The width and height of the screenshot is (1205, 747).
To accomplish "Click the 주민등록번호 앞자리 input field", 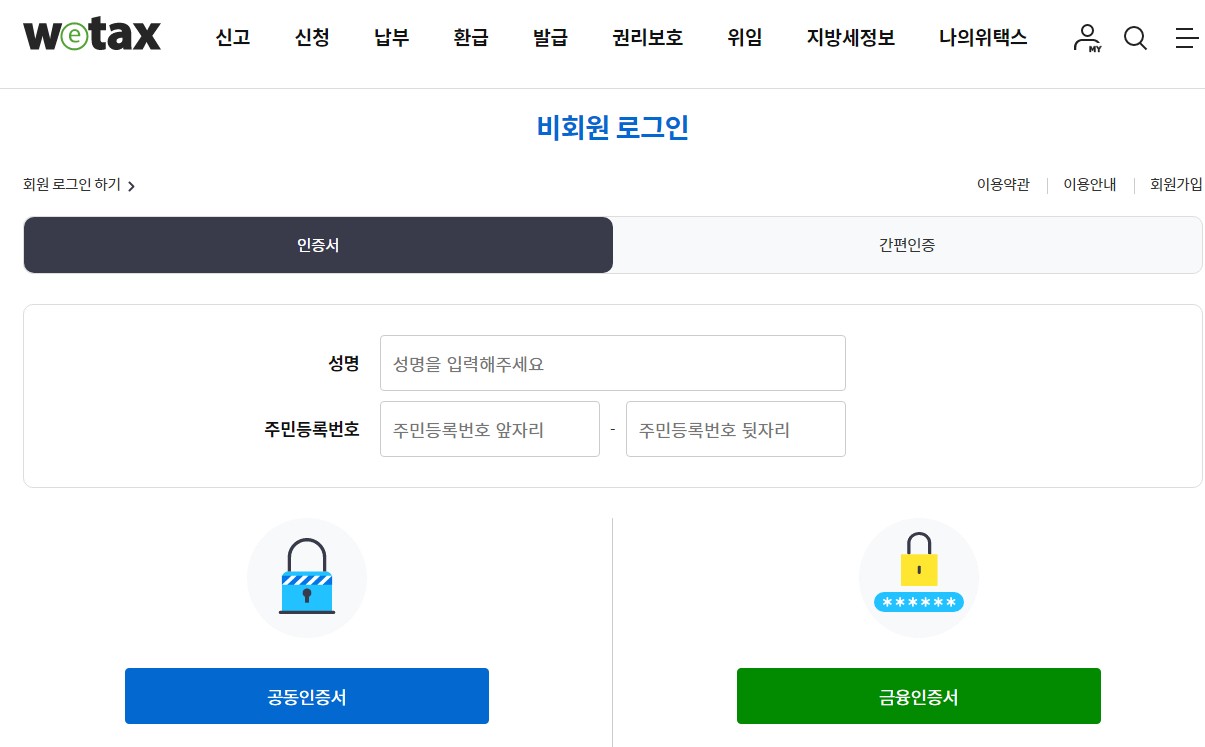I will pyautogui.click(x=489, y=428).
